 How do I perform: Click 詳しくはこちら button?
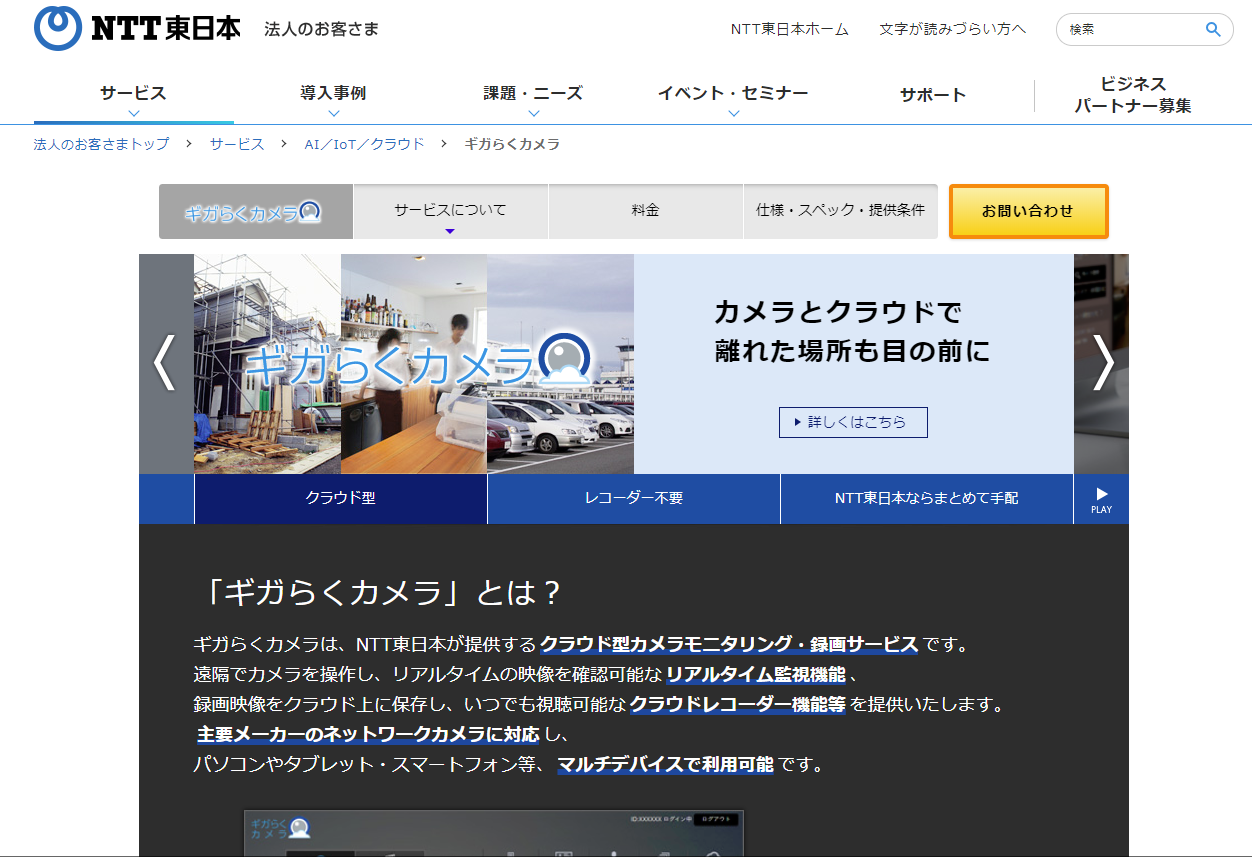853,422
